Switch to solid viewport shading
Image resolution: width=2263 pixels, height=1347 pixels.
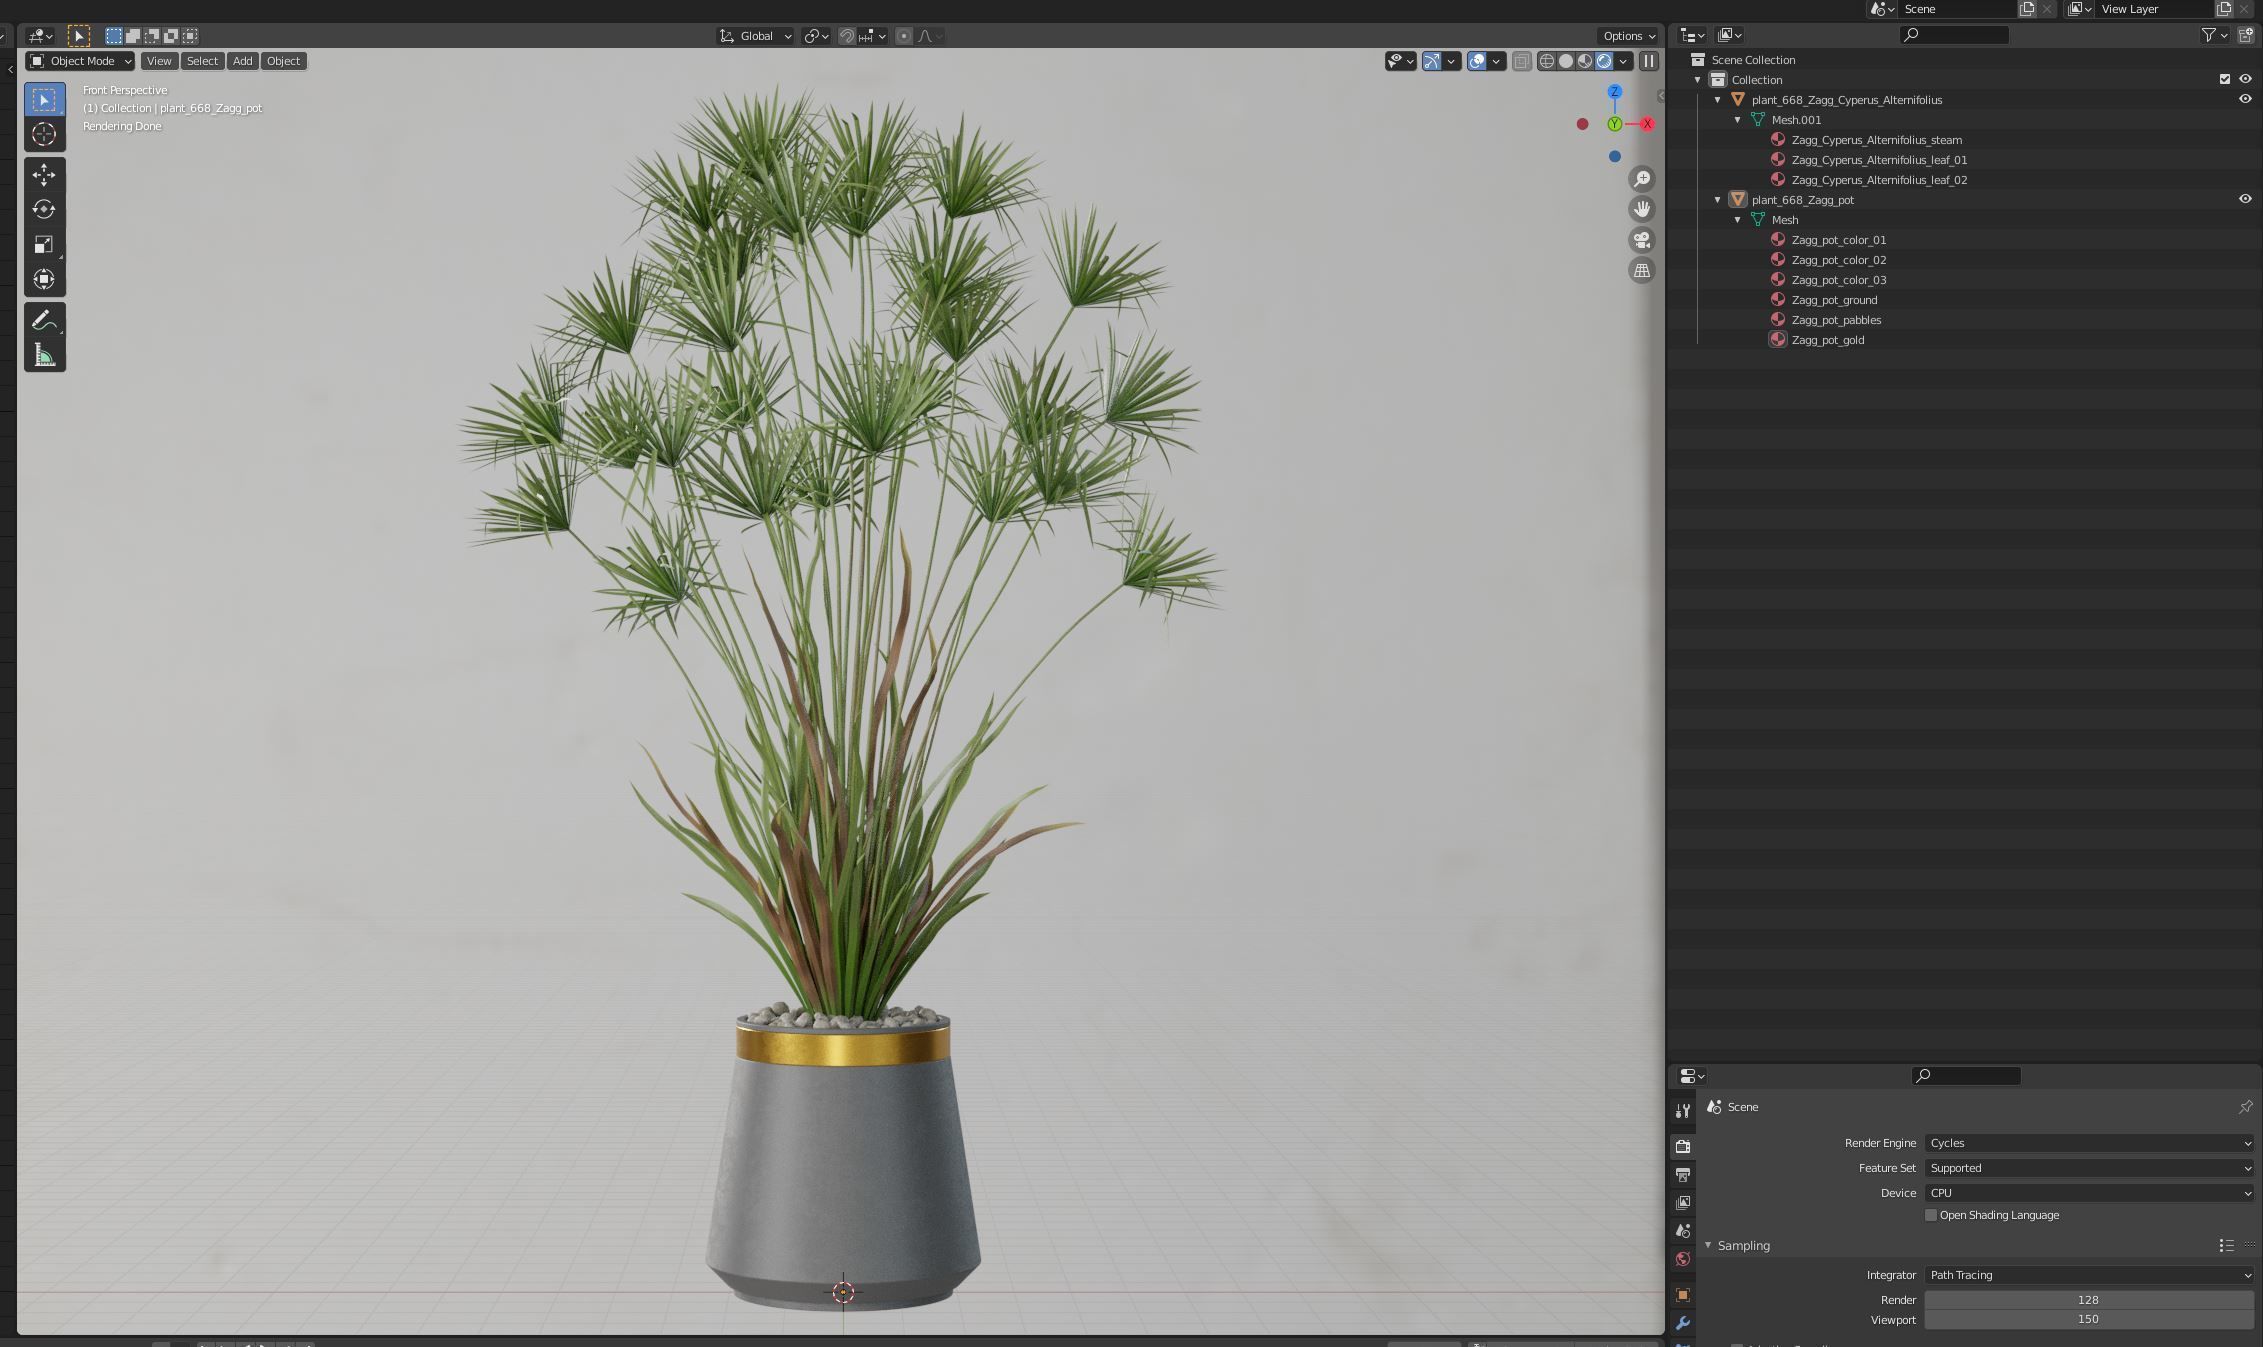click(1566, 61)
